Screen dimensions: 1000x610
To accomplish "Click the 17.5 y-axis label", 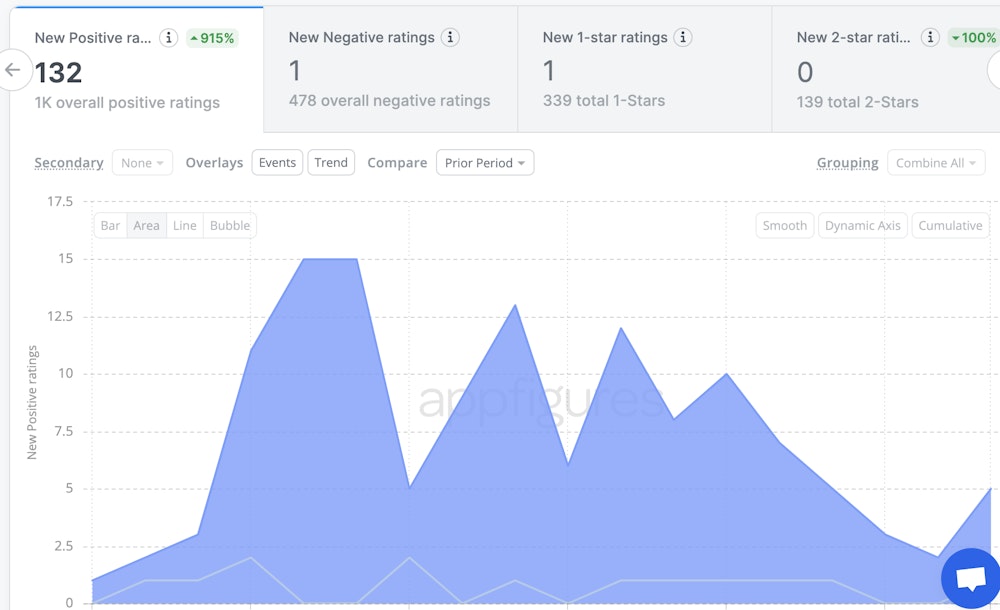I will click(60, 202).
